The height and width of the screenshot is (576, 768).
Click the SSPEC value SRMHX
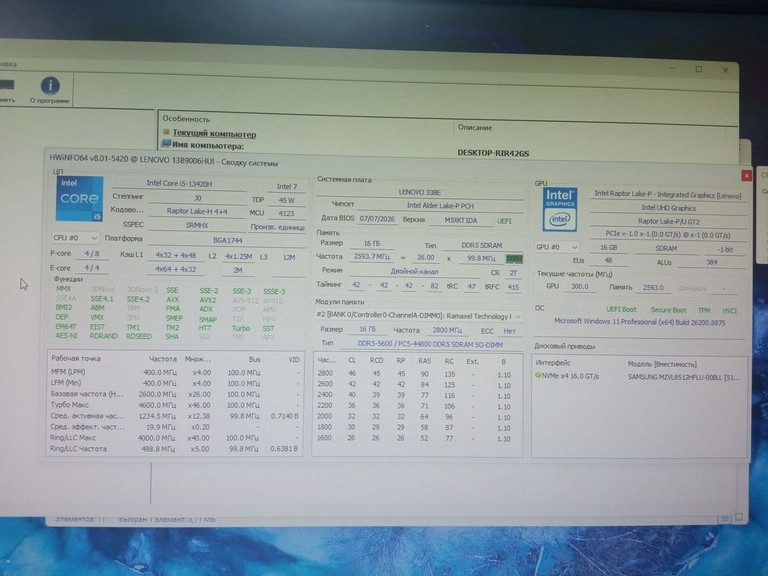click(197, 225)
